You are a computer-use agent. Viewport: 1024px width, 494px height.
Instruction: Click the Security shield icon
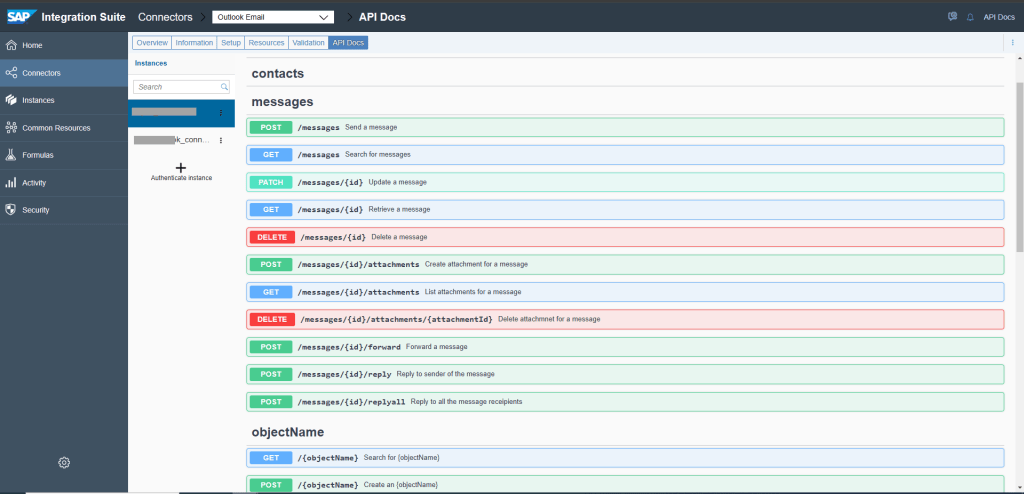click(x=11, y=210)
